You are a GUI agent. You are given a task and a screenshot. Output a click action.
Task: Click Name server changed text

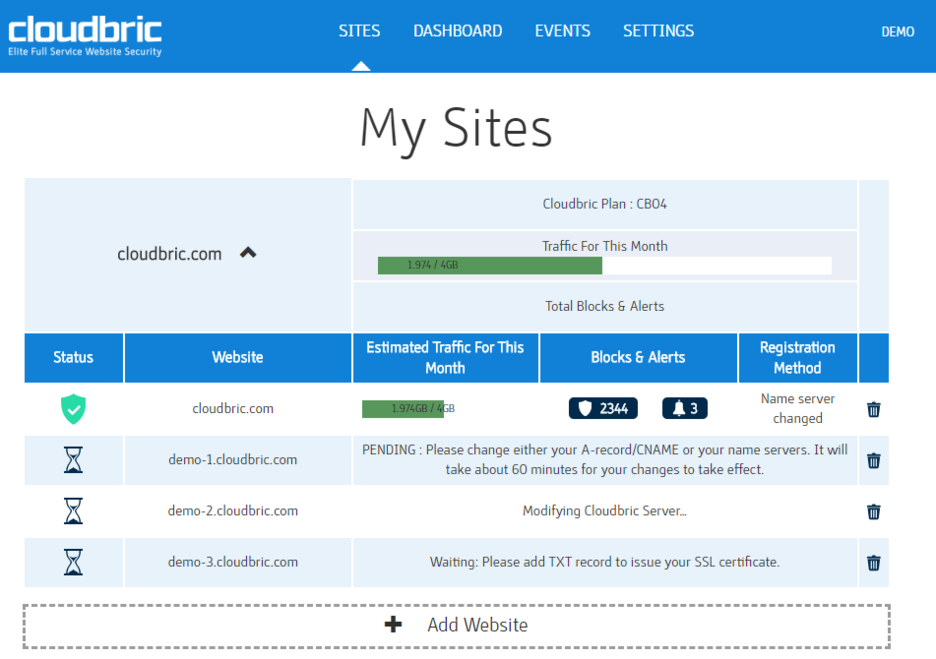coord(798,409)
